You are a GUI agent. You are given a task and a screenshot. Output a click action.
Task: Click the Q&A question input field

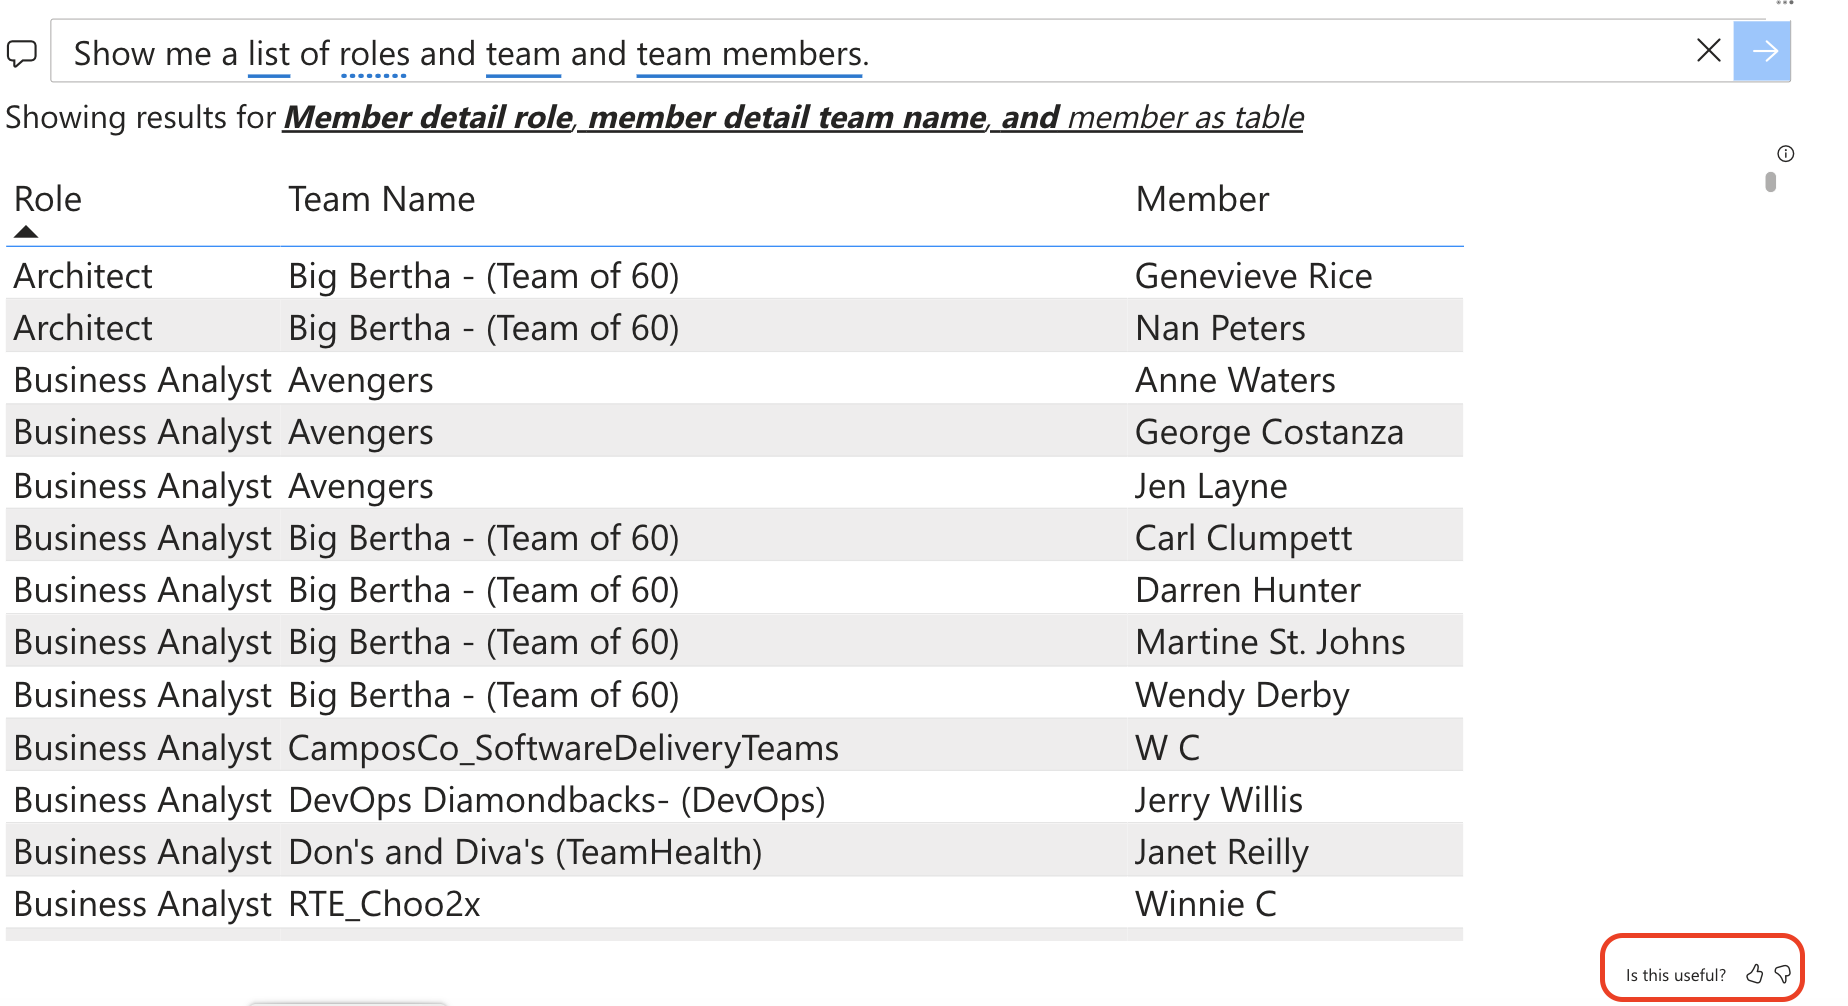pos(880,51)
